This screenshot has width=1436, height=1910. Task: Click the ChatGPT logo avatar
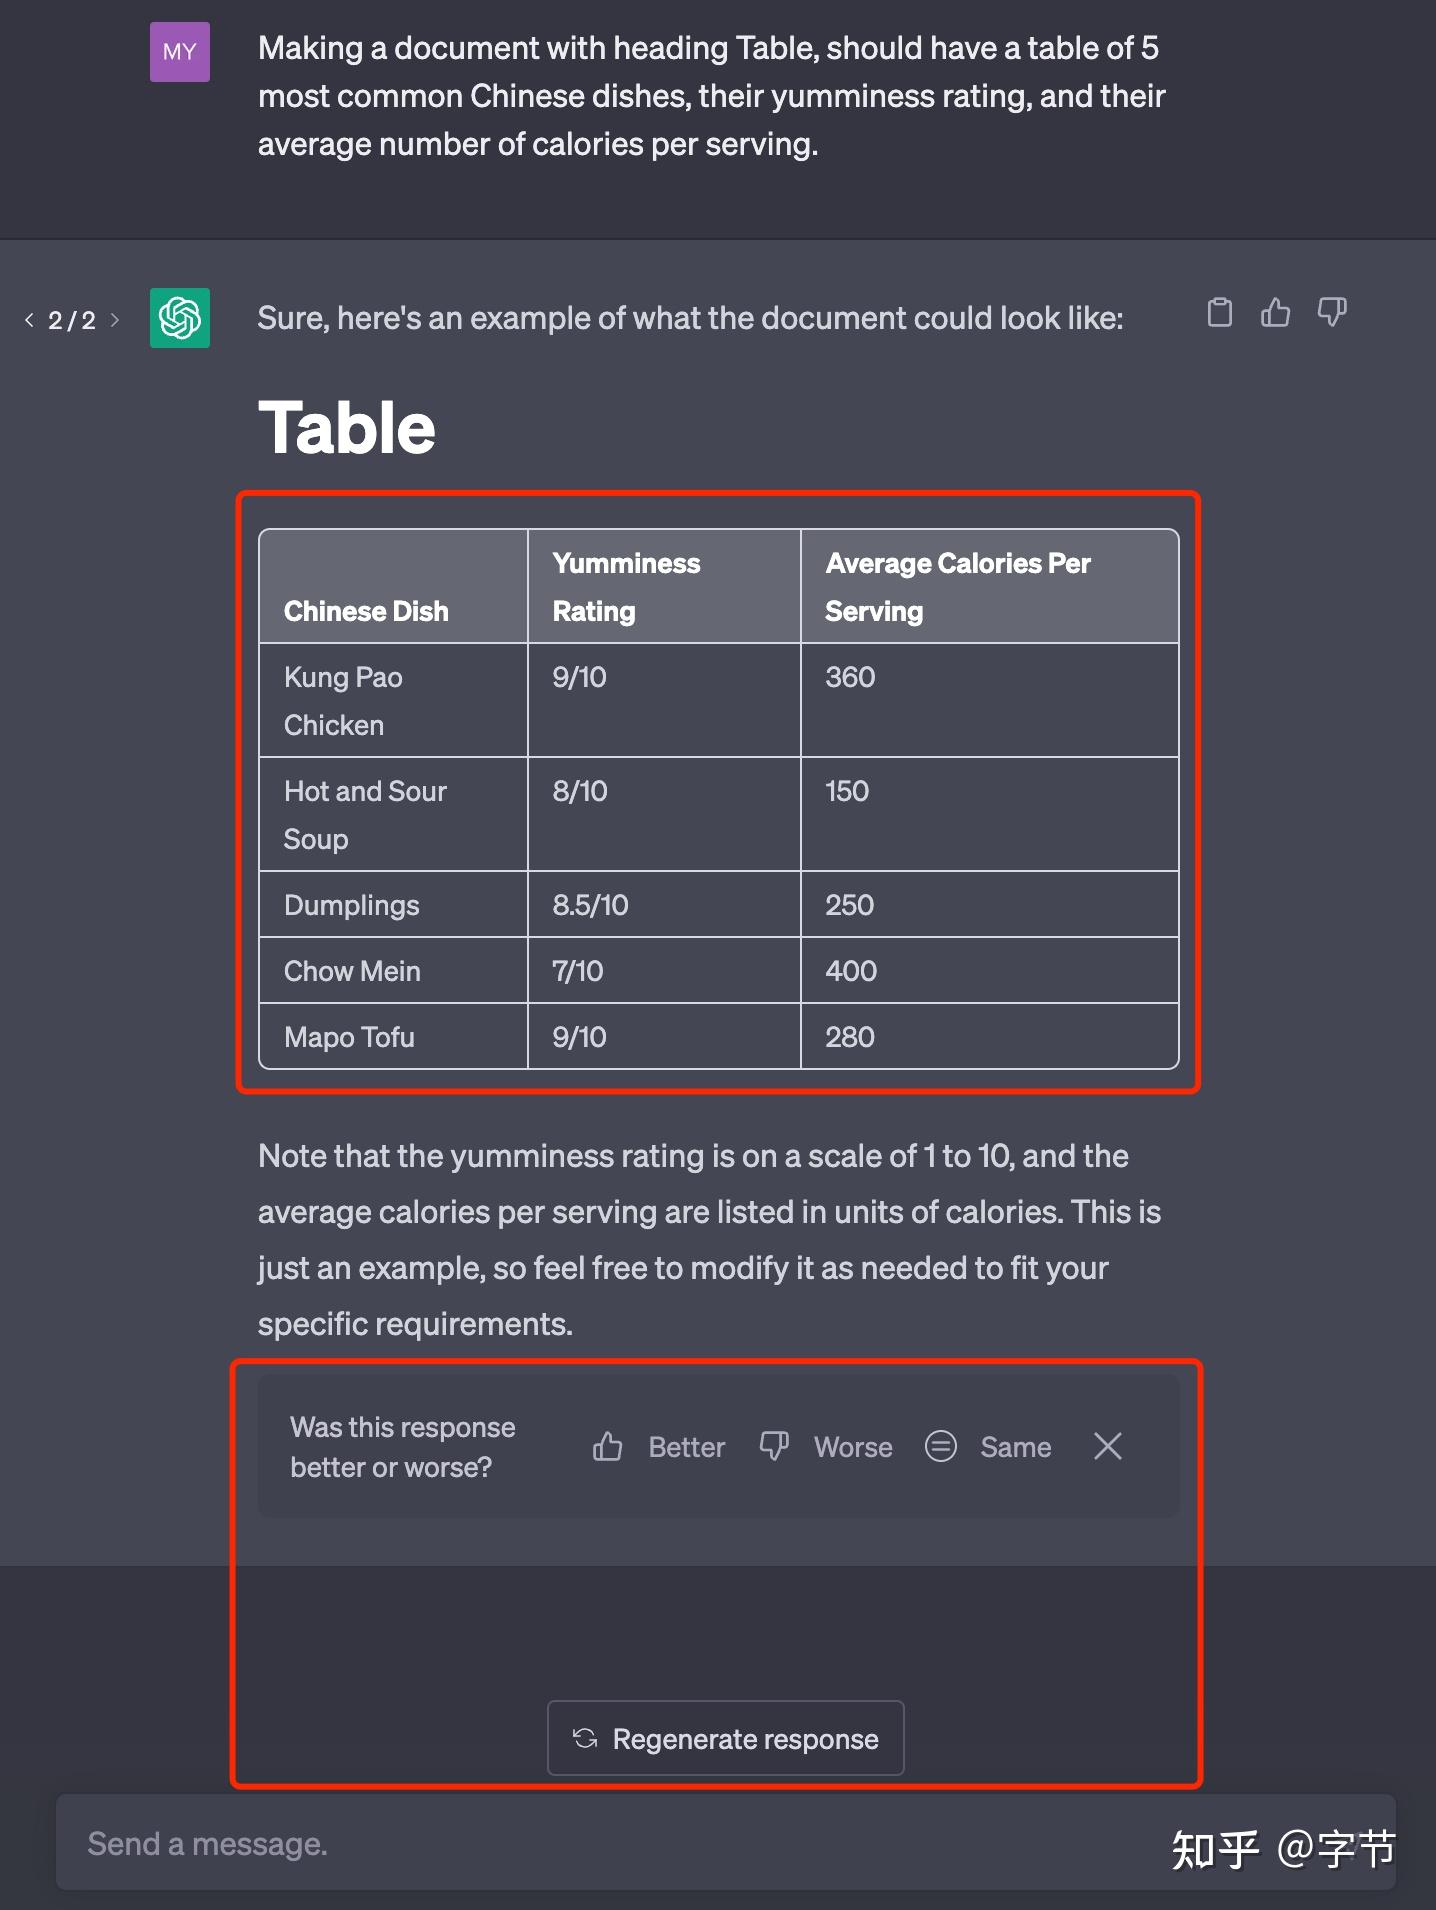pos(180,318)
